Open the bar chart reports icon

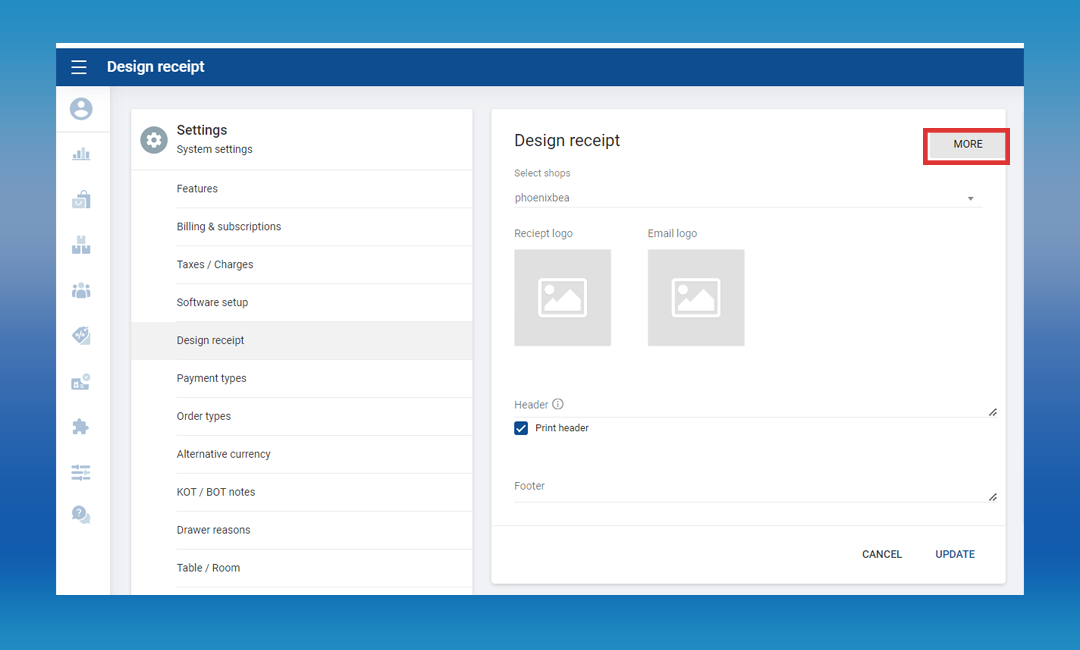pyautogui.click(x=81, y=154)
